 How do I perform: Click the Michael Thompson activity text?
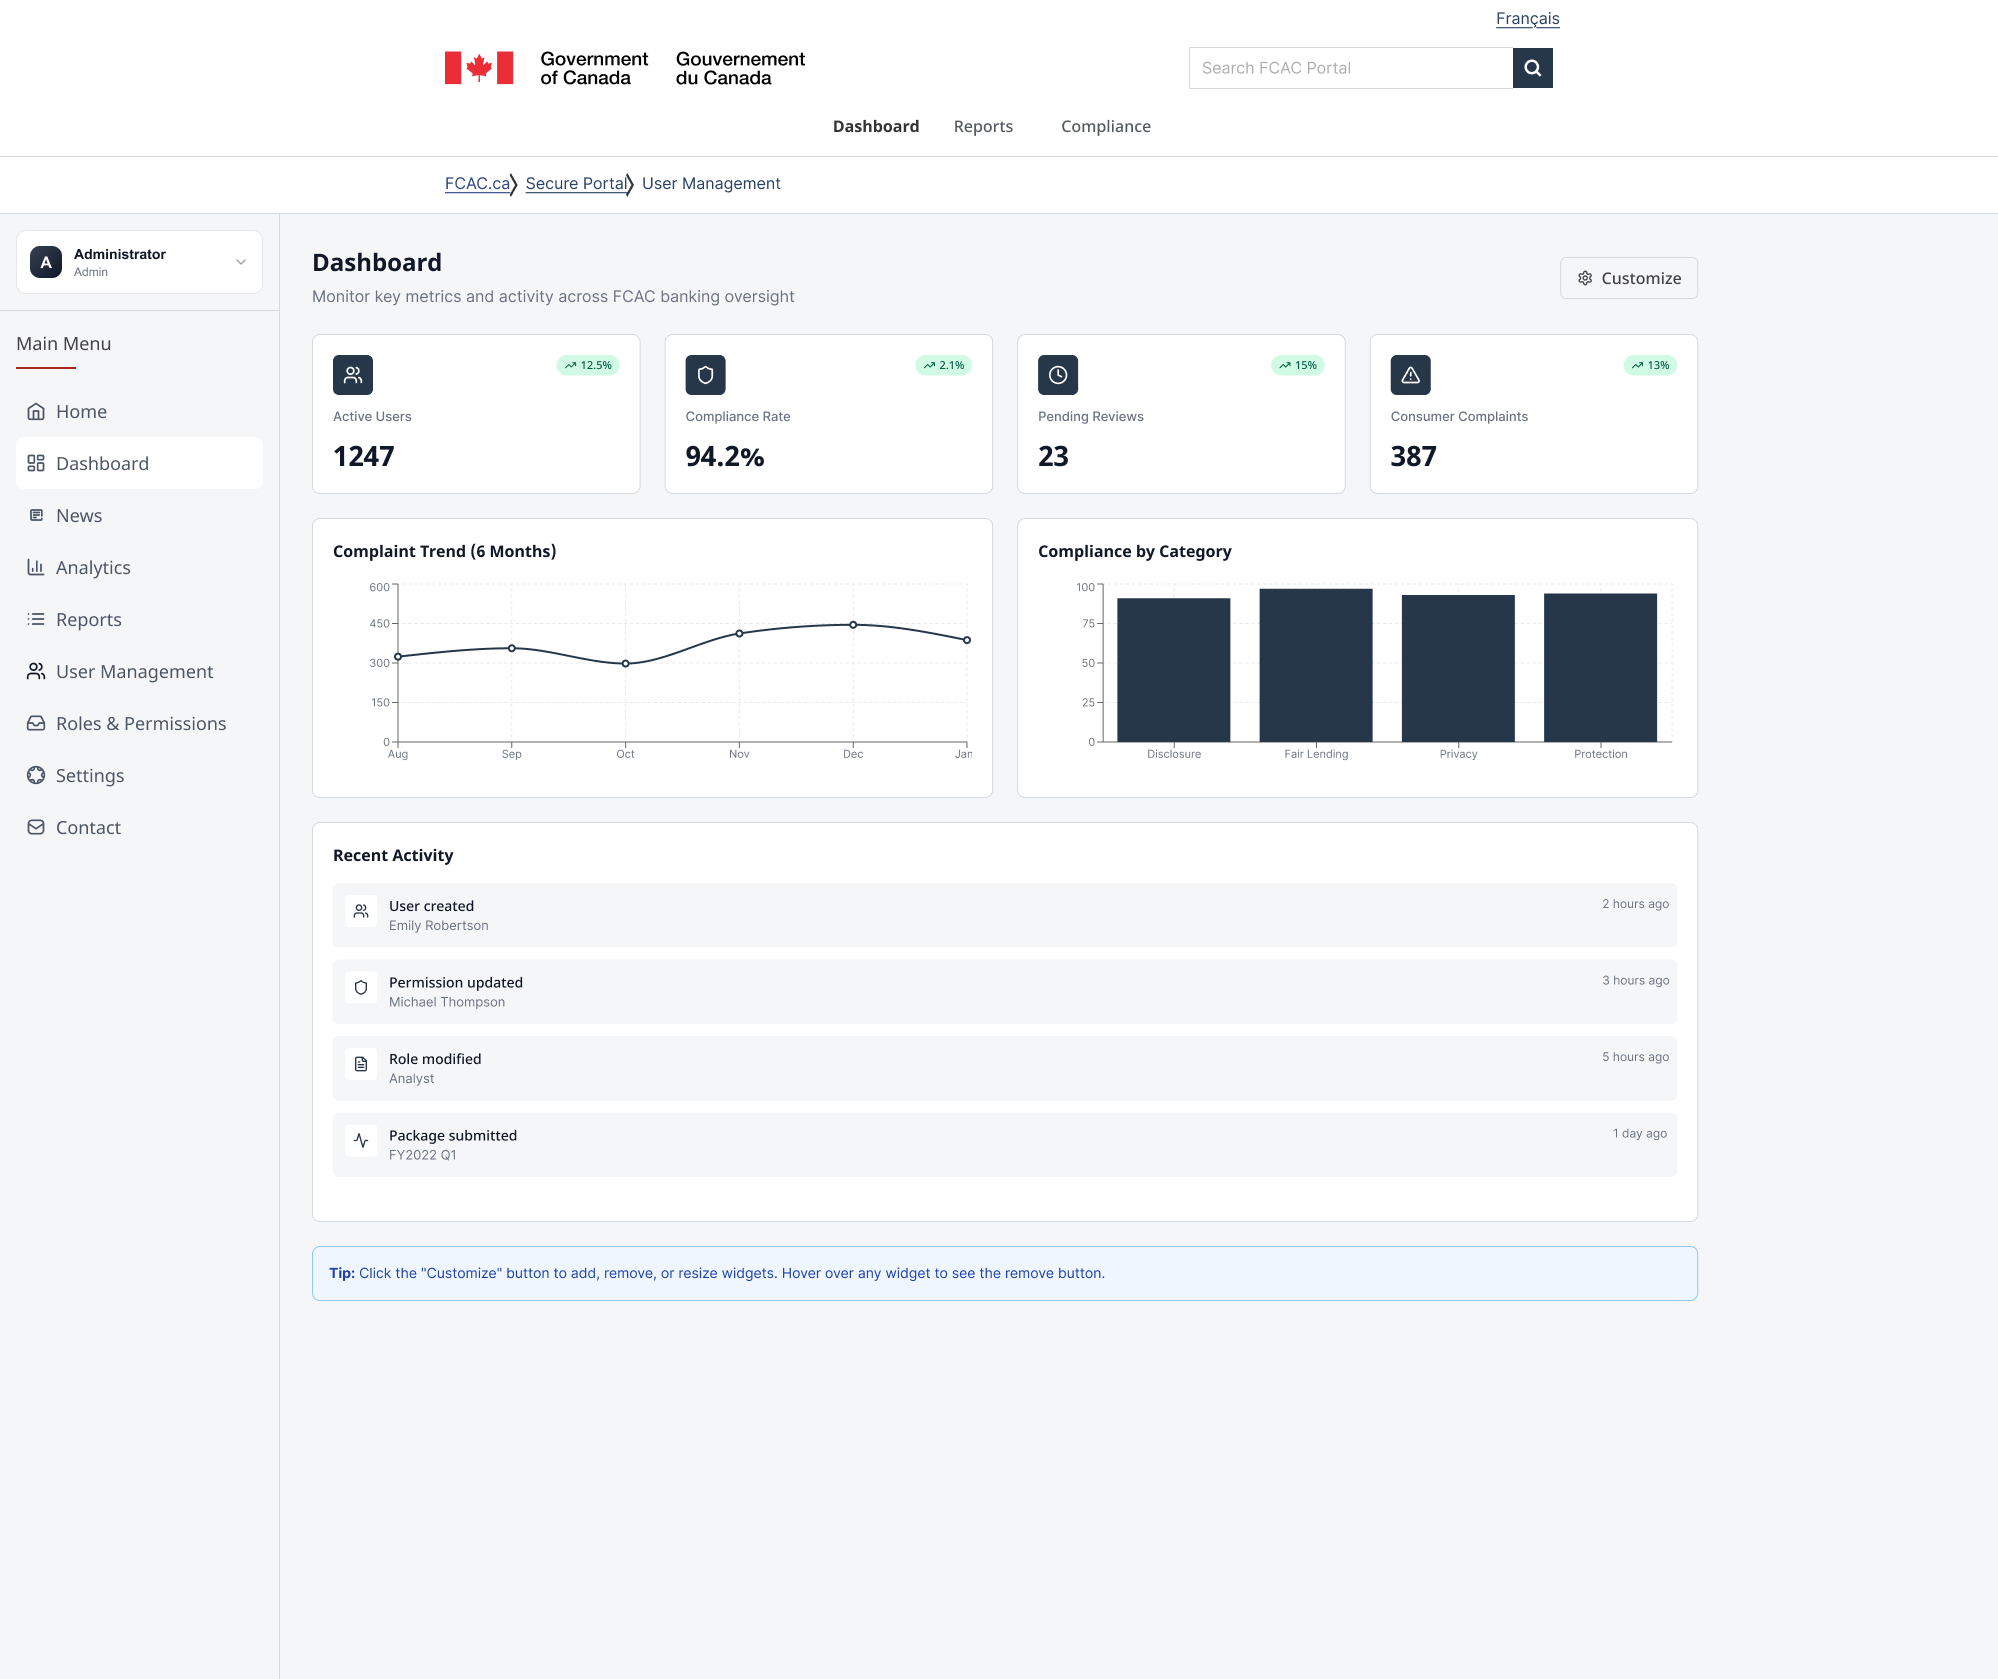pyautogui.click(x=447, y=1002)
